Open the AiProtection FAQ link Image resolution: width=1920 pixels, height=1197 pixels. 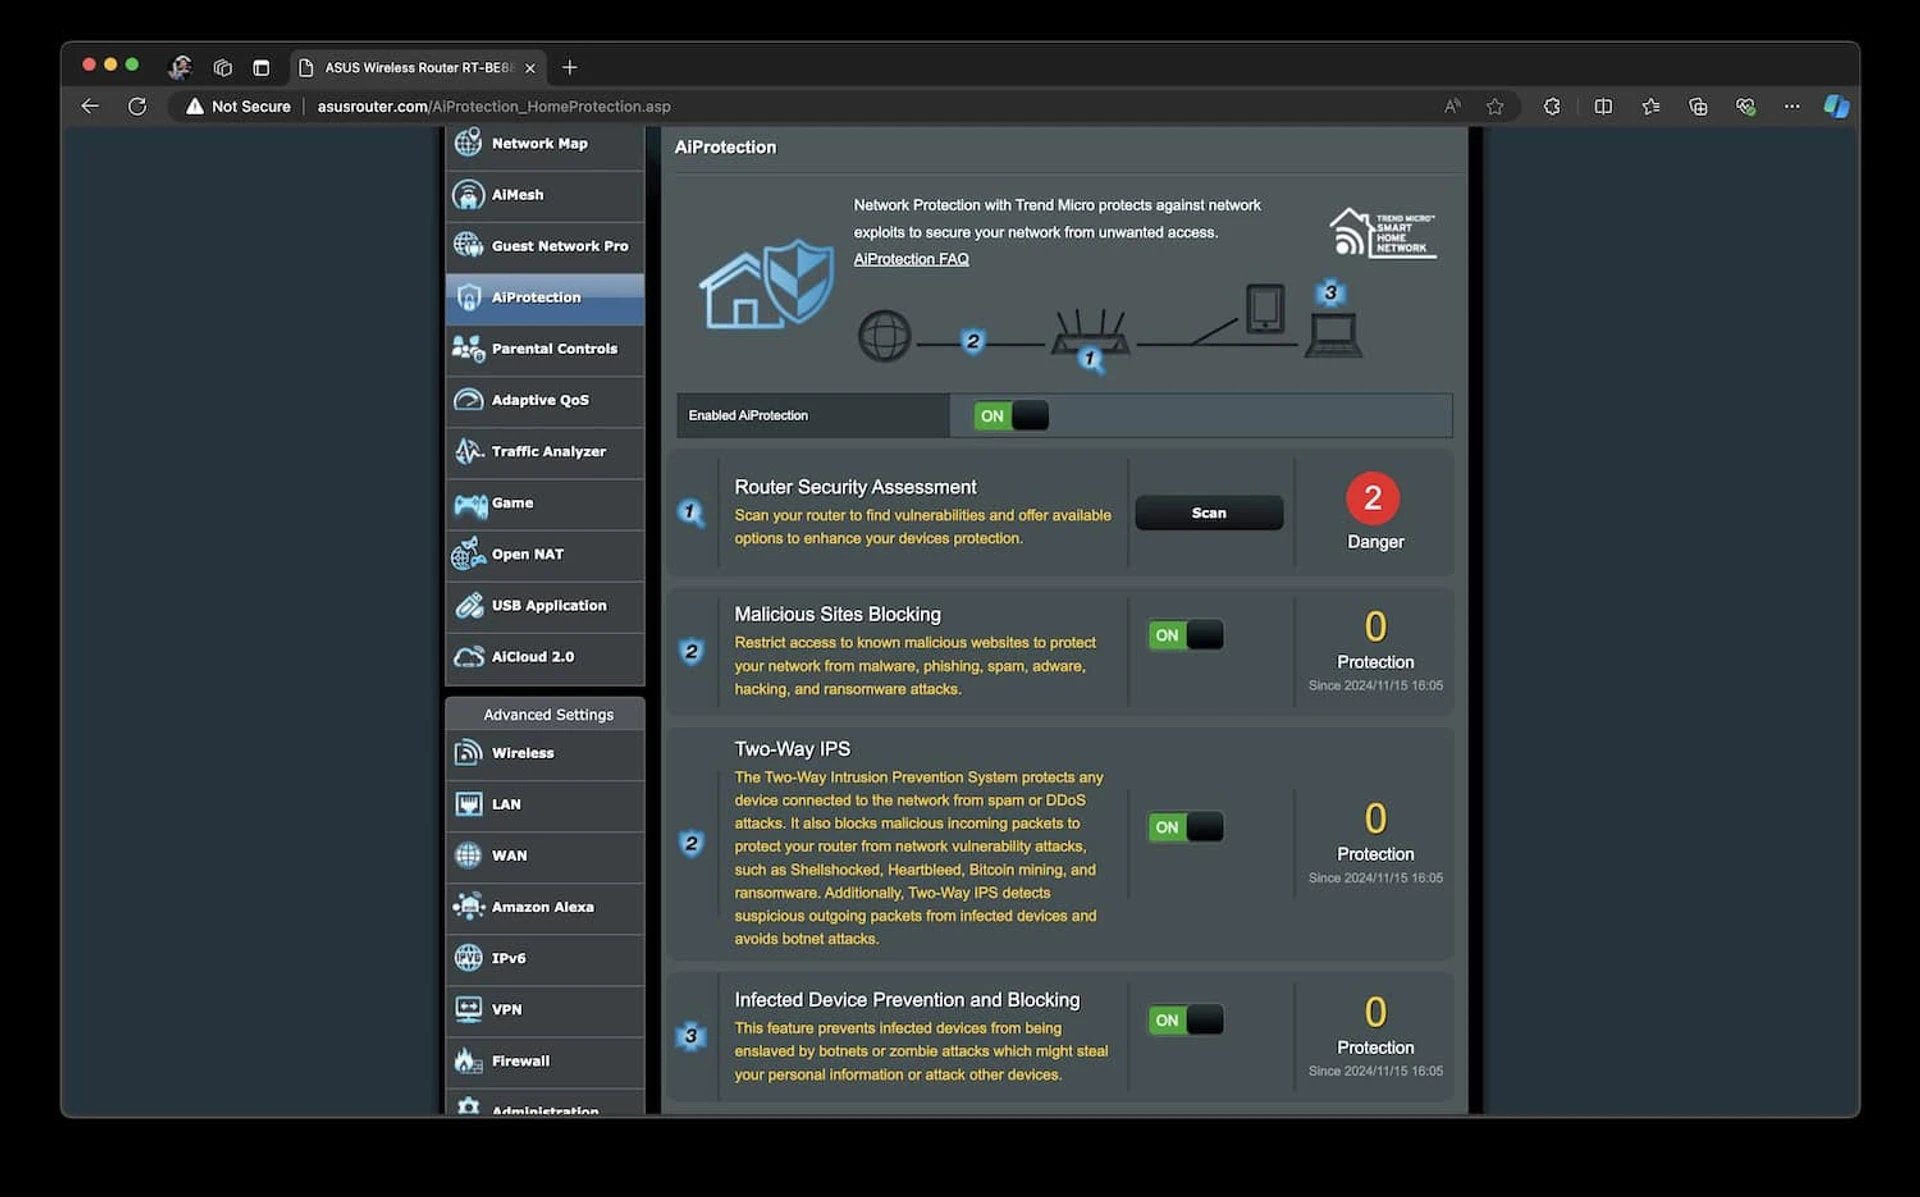[x=911, y=259]
